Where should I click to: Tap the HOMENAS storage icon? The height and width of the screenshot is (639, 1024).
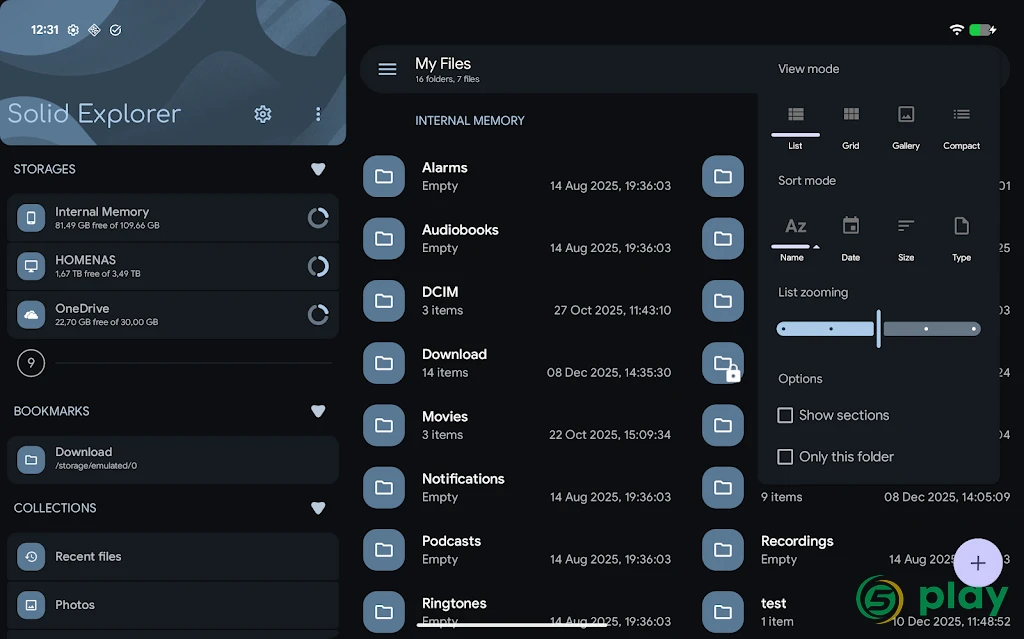31,266
